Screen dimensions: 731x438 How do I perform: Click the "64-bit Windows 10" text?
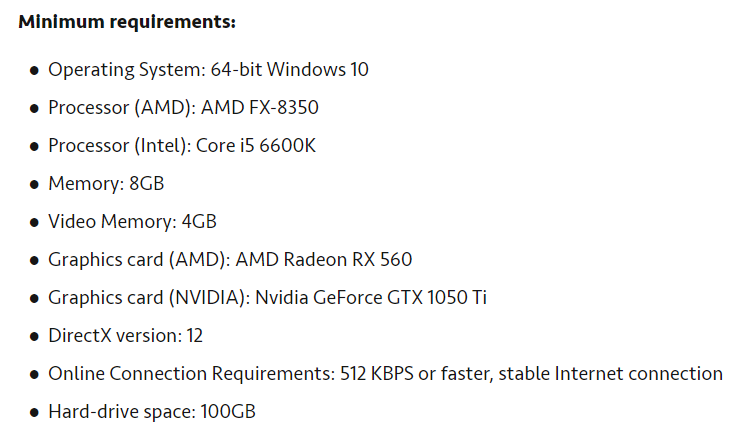pyautogui.click(x=291, y=70)
